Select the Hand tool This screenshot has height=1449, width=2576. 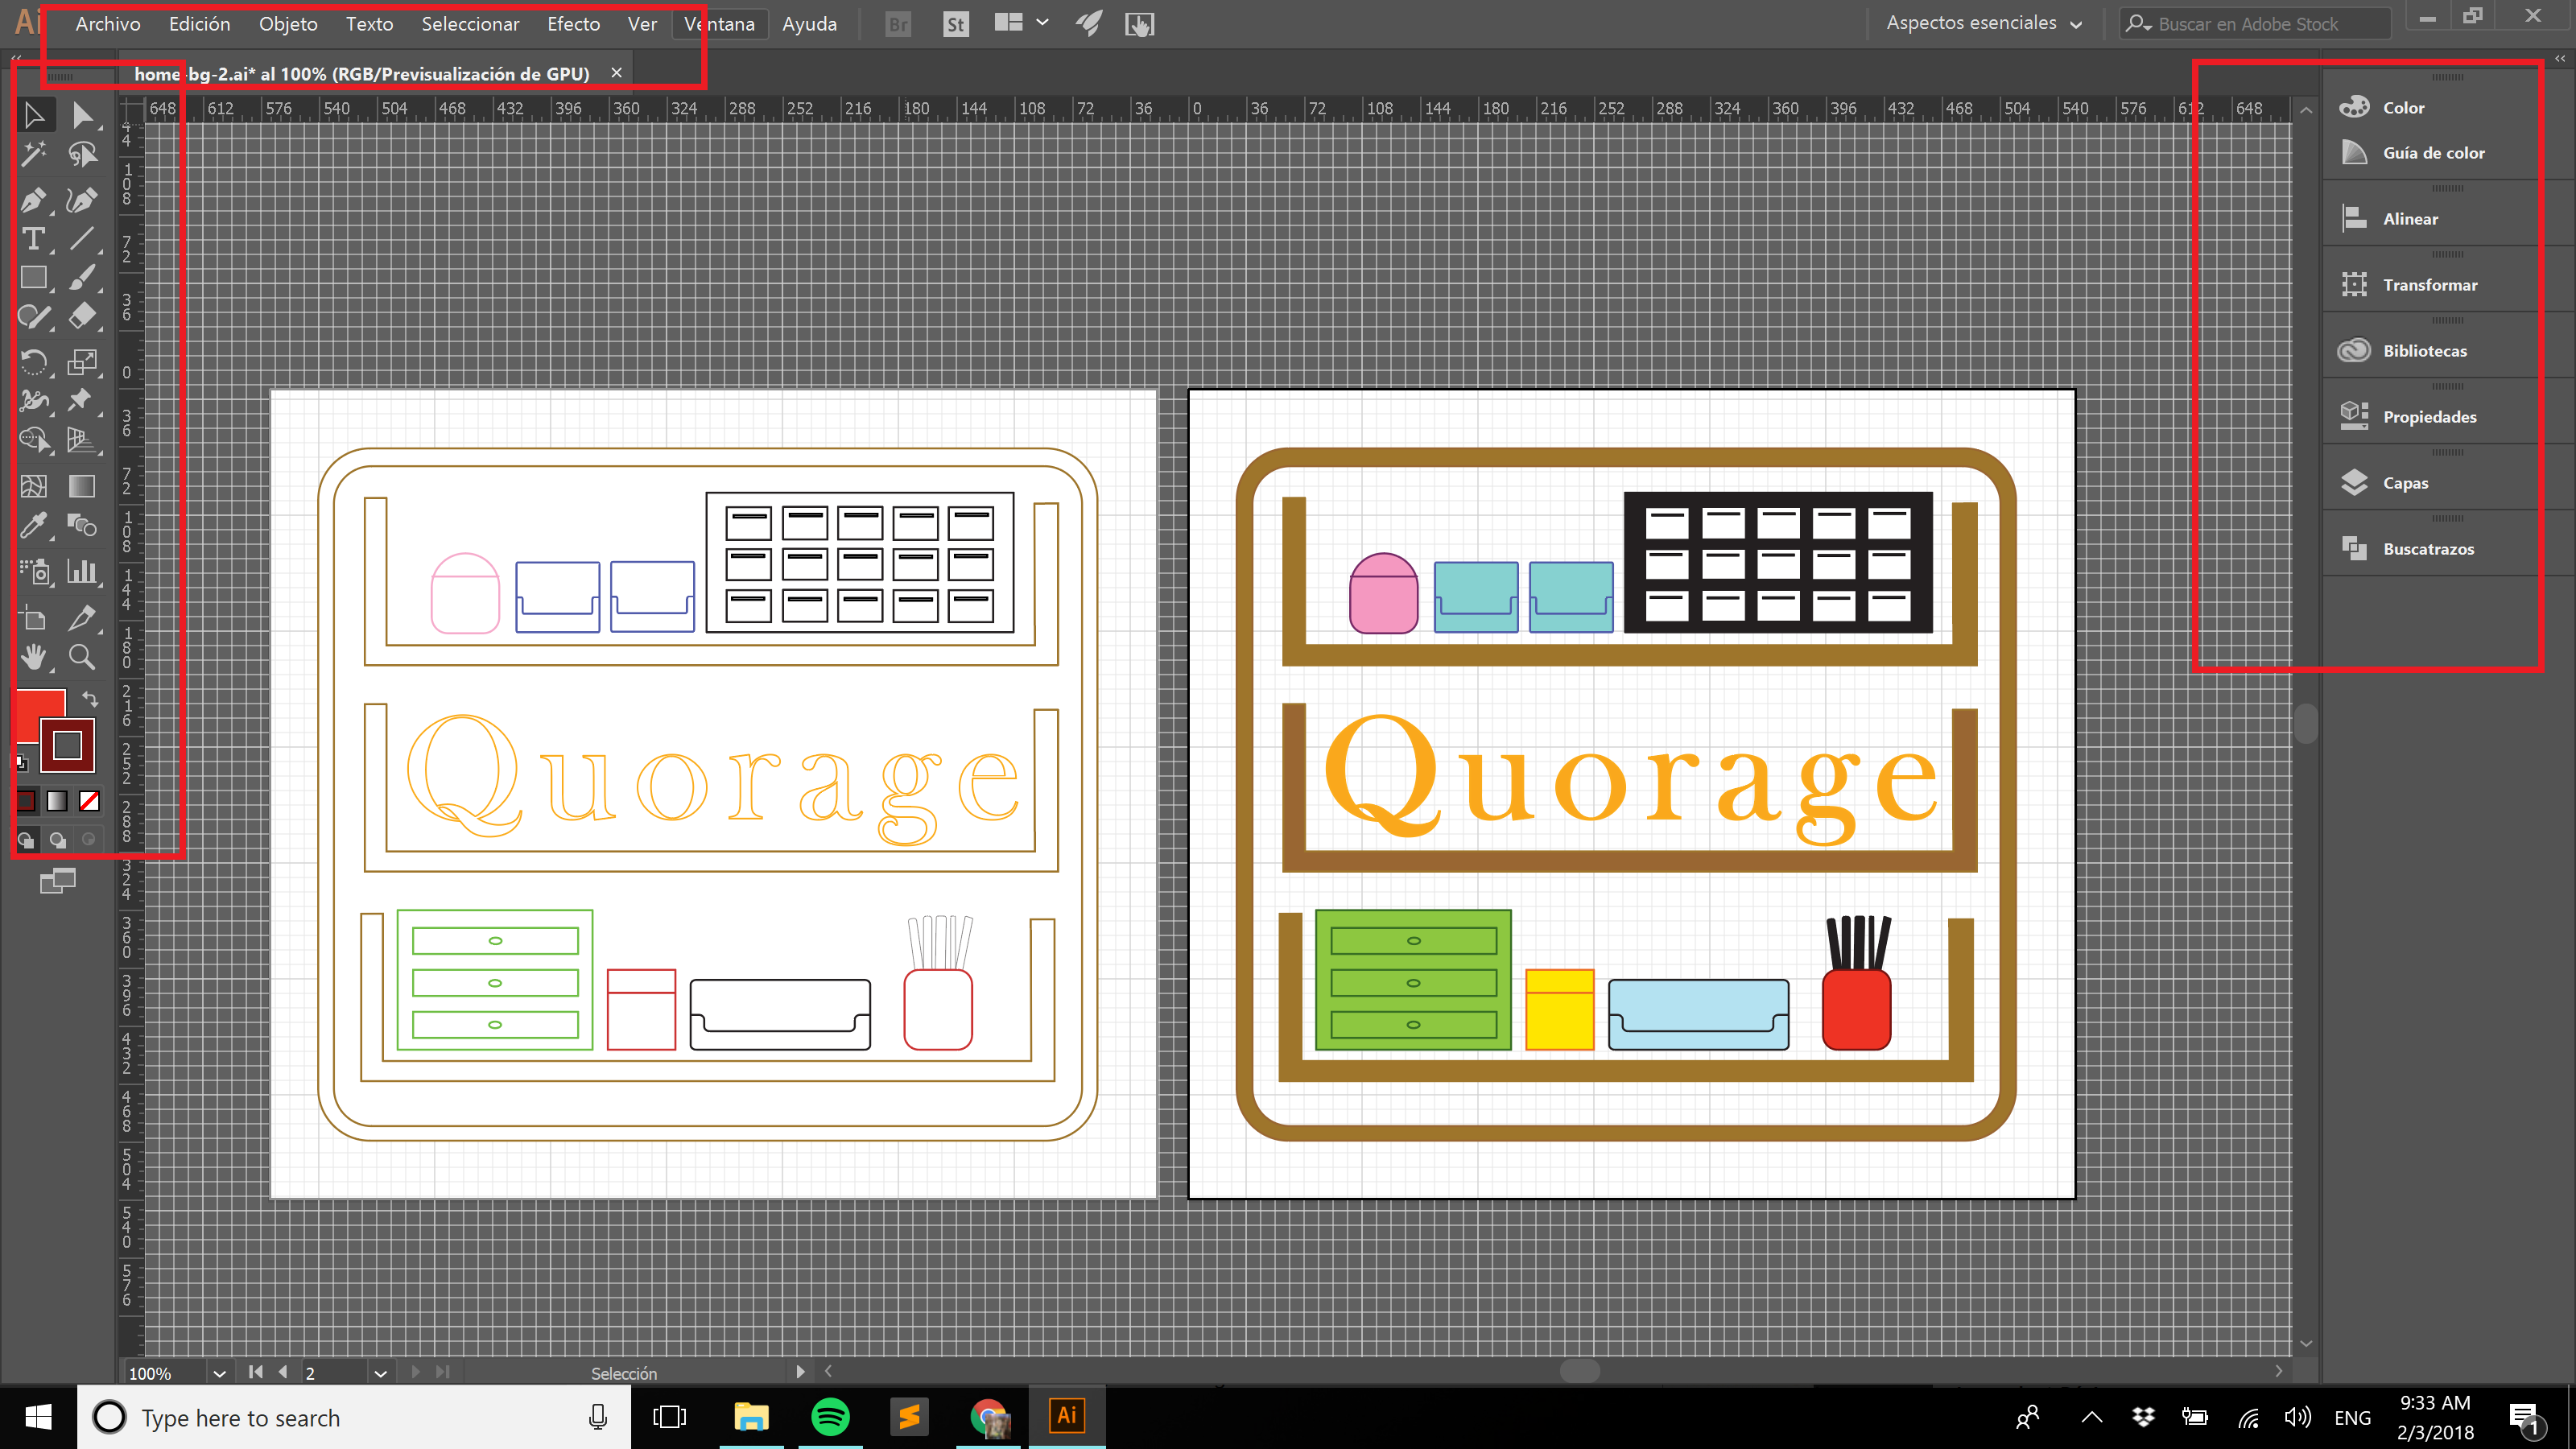click(x=34, y=657)
